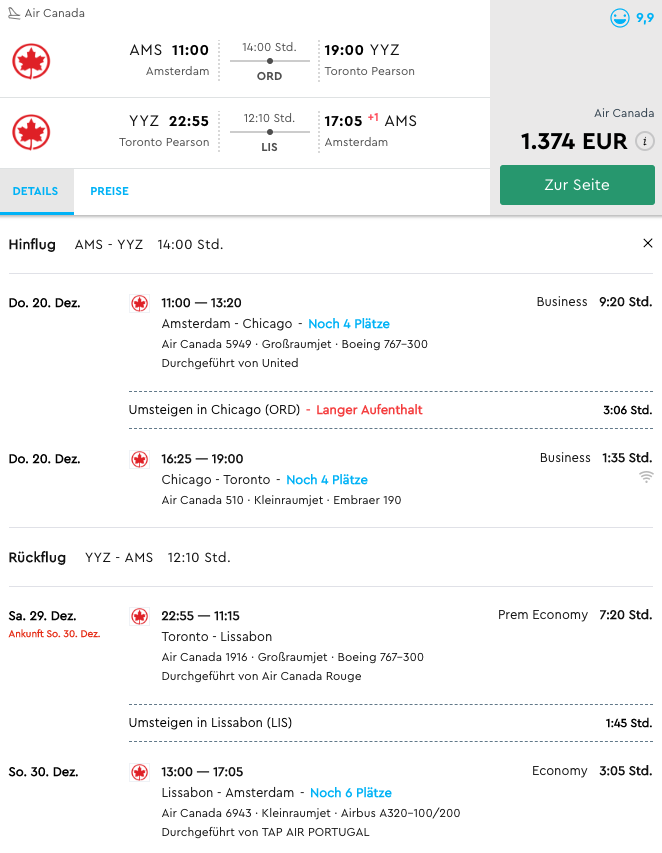Click the price info icon beside 1.374 EUR

click(x=645, y=141)
